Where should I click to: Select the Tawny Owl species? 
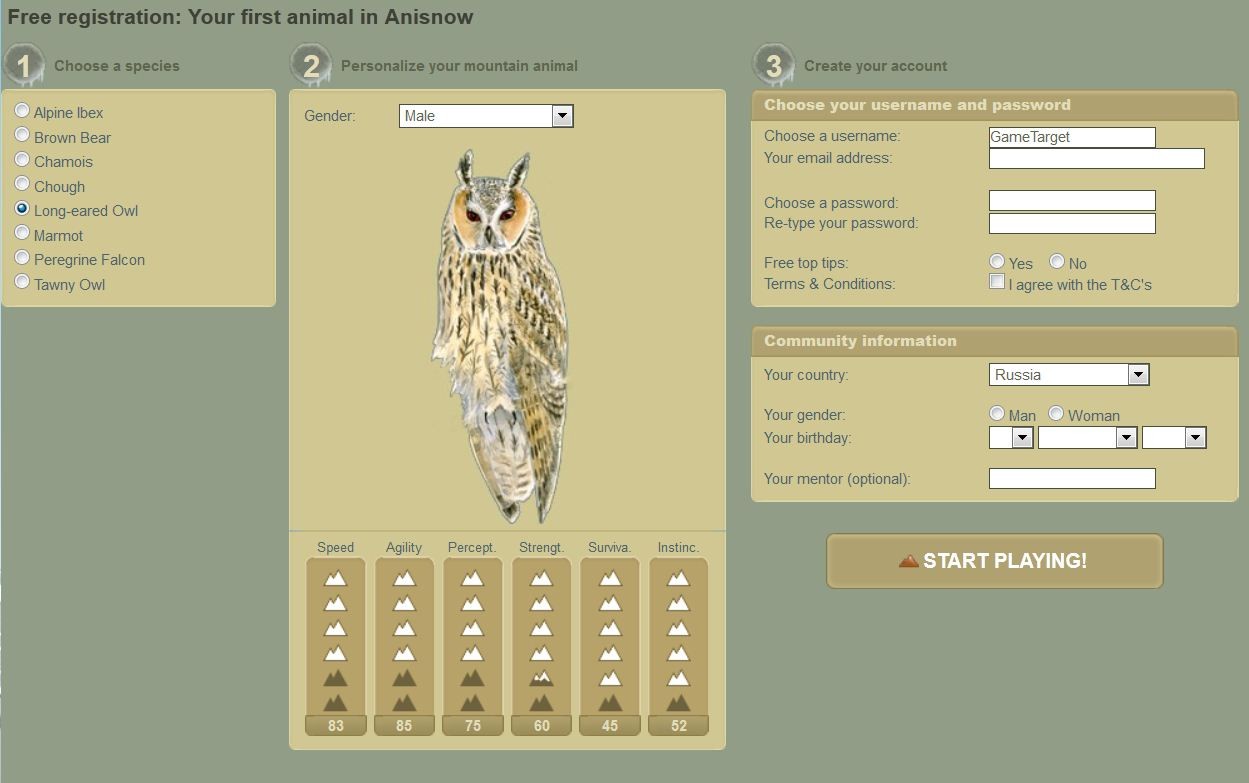(x=22, y=282)
